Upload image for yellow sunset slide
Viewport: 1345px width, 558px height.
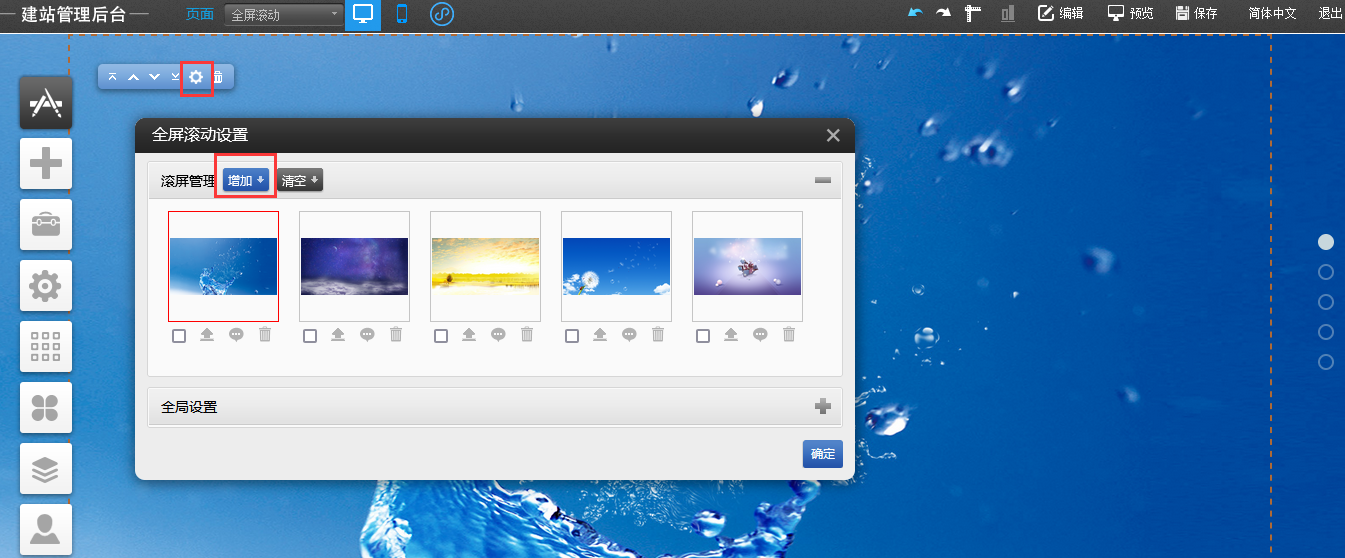click(469, 335)
